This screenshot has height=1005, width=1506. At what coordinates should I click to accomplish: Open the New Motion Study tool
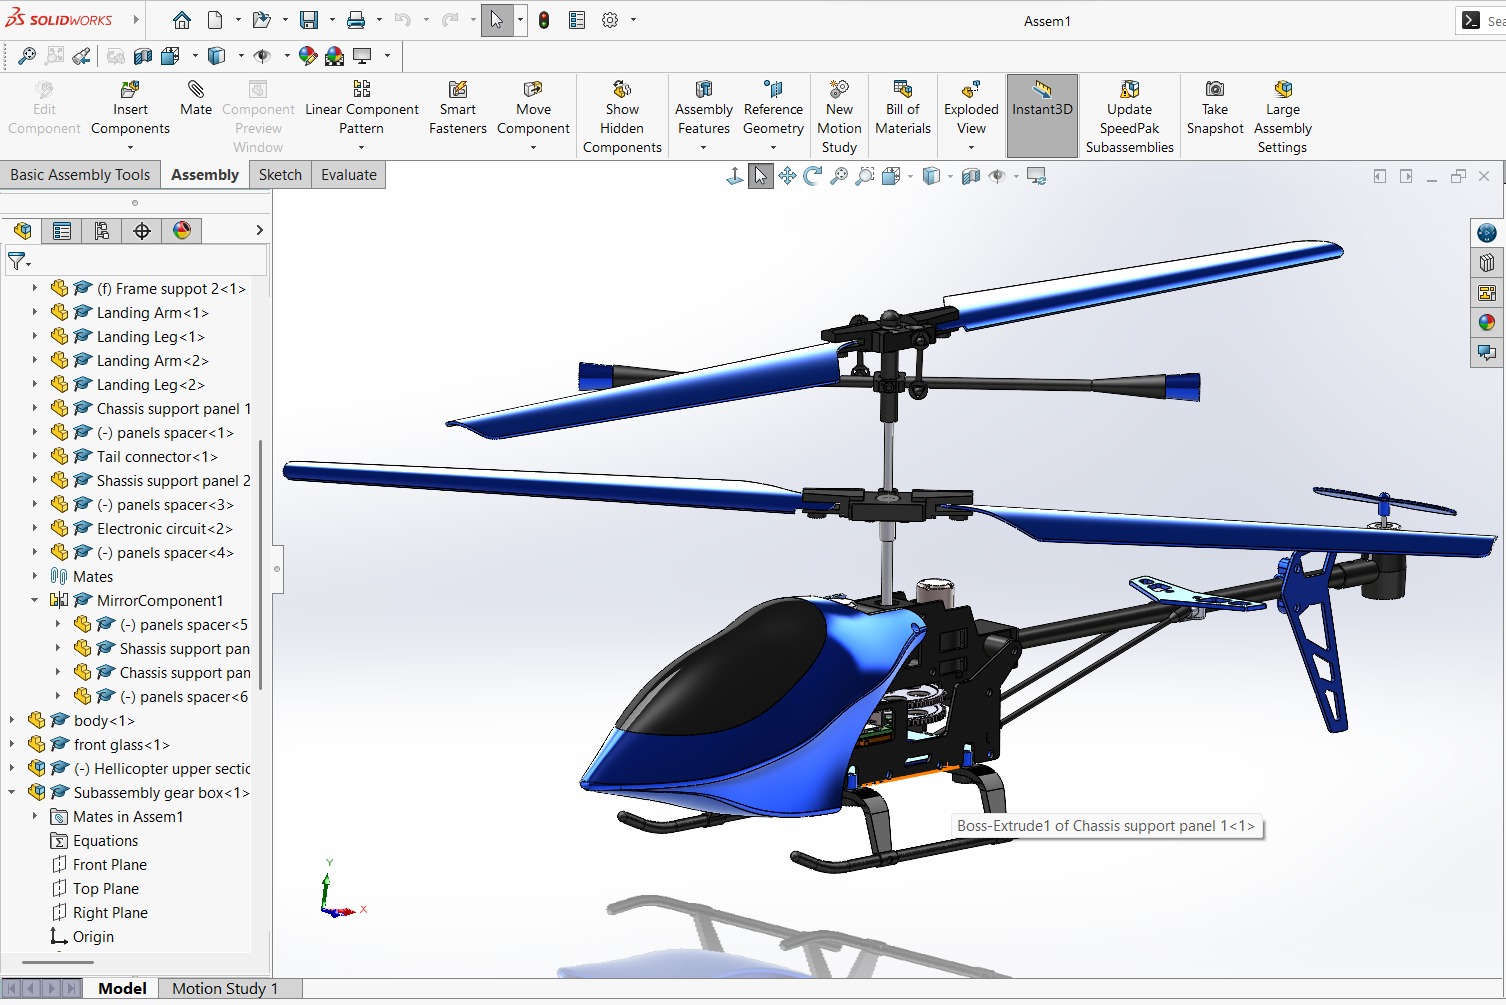839,90
